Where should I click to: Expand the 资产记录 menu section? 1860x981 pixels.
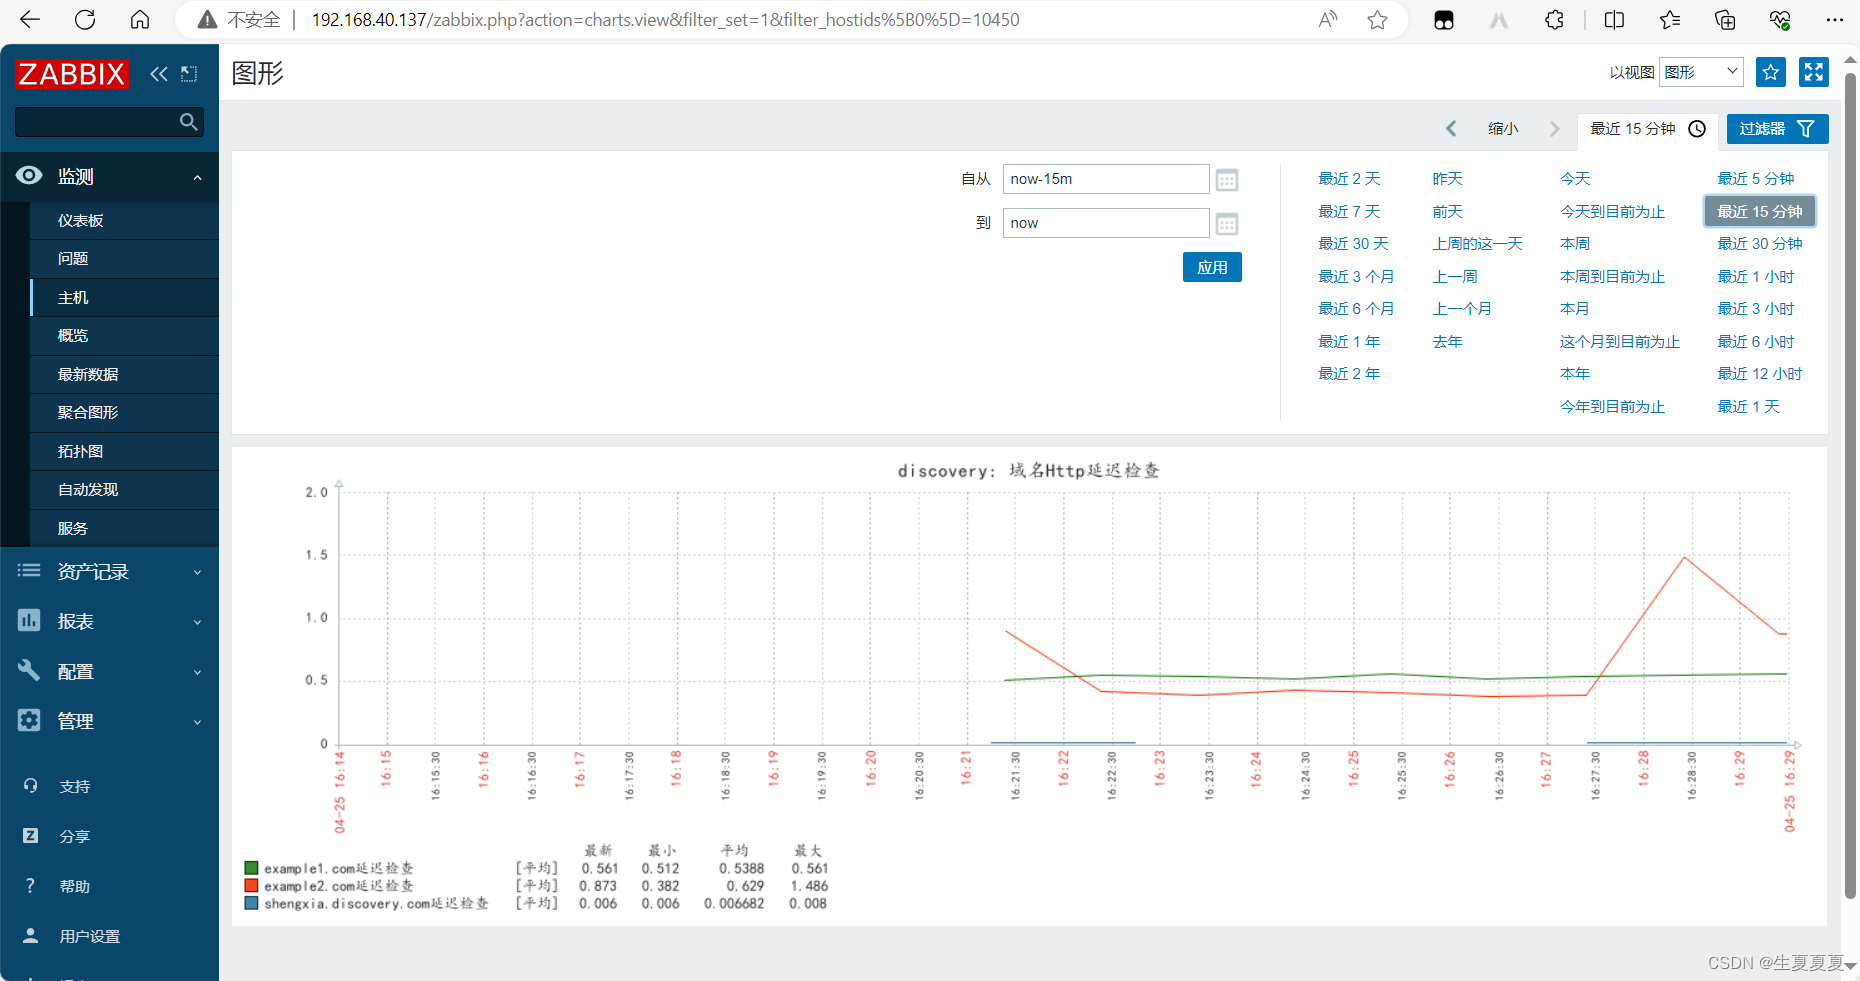pyautogui.click(x=197, y=572)
